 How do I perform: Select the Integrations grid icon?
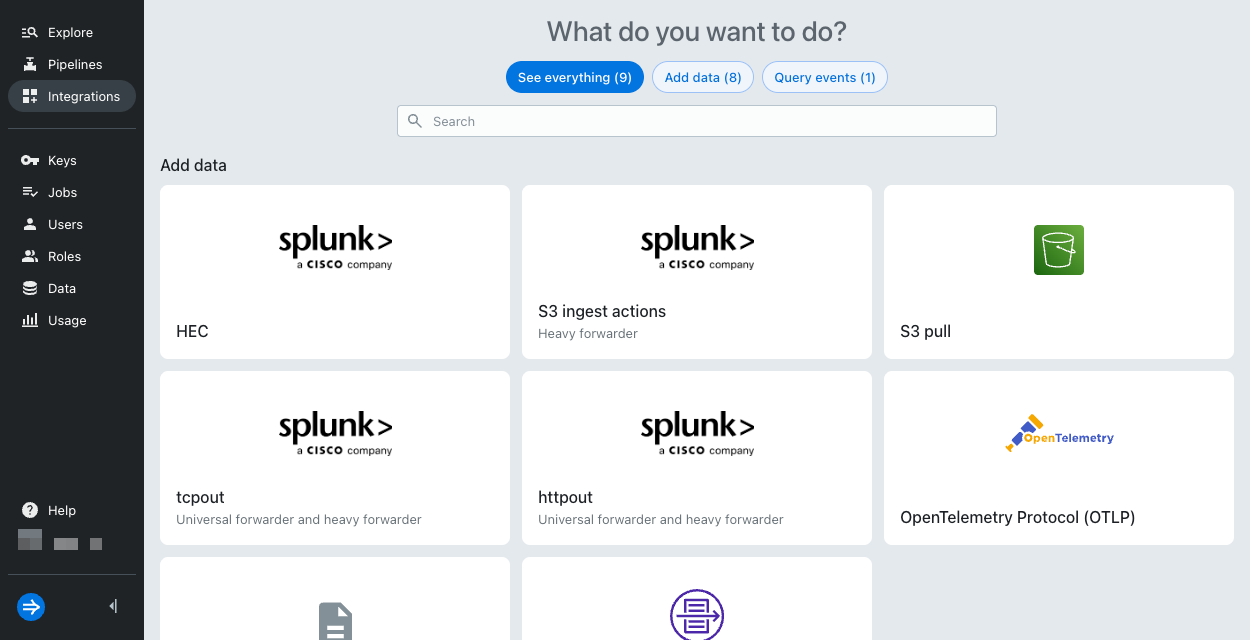(30, 96)
